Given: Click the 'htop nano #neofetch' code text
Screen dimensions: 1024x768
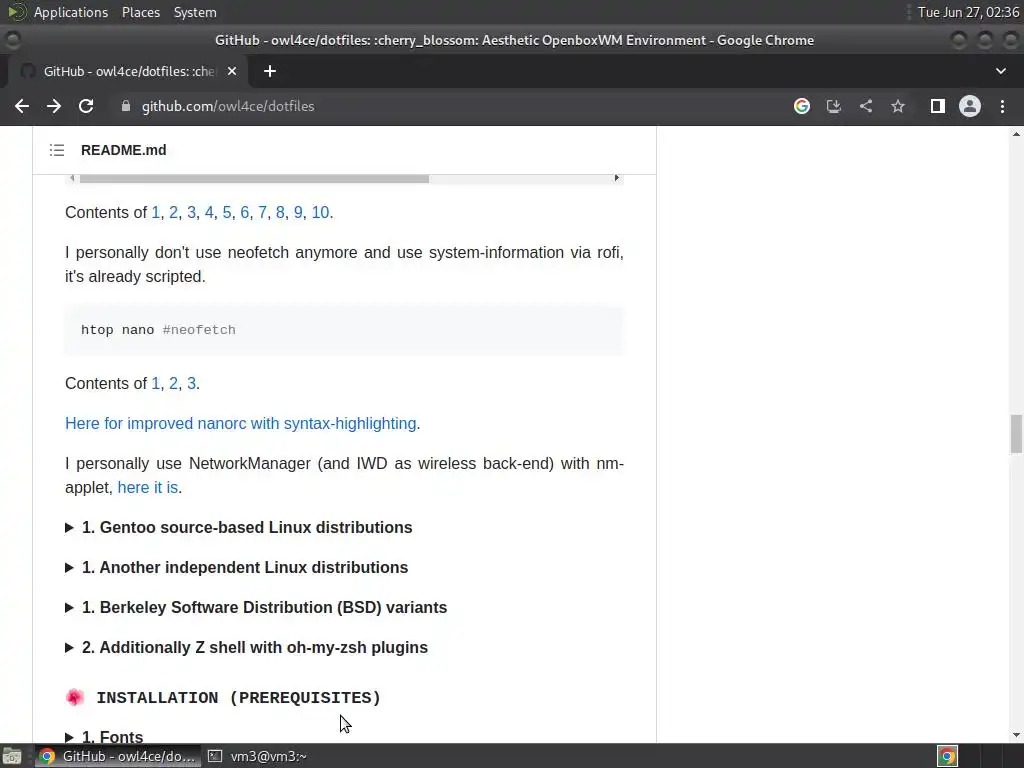Looking at the screenshot, I should point(158,330).
